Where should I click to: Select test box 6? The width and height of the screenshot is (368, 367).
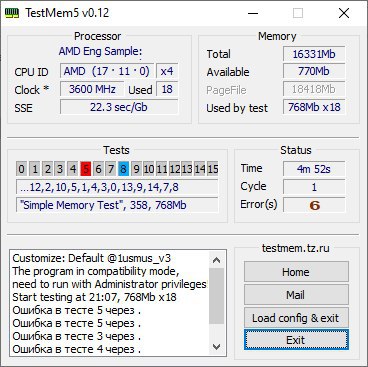(x=98, y=169)
